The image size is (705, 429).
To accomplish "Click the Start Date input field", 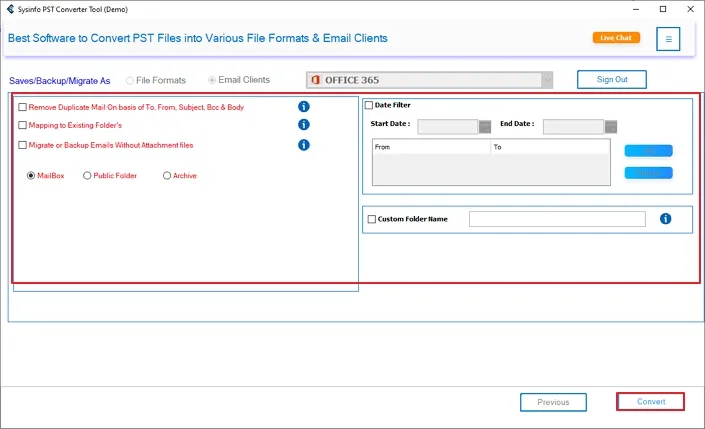I will 447,127.
